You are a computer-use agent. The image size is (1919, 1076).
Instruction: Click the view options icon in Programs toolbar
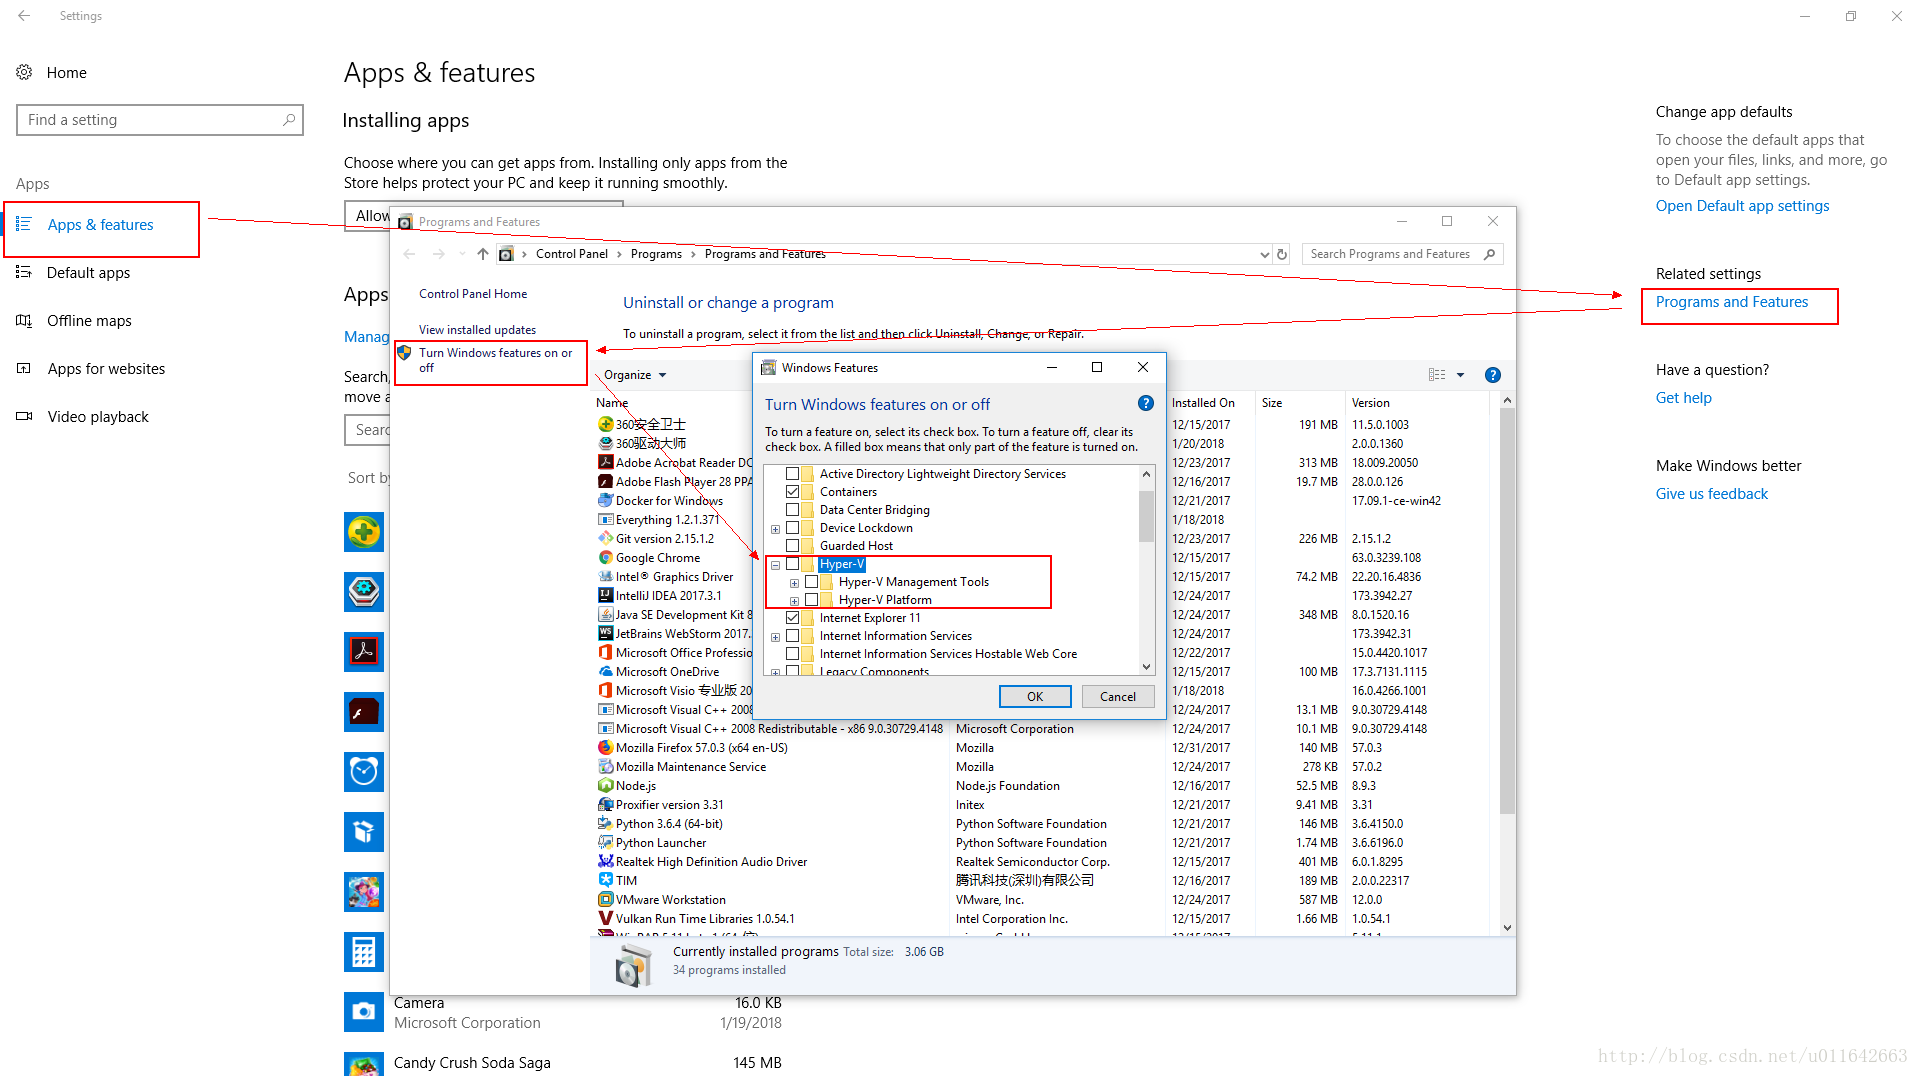(1437, 375)
